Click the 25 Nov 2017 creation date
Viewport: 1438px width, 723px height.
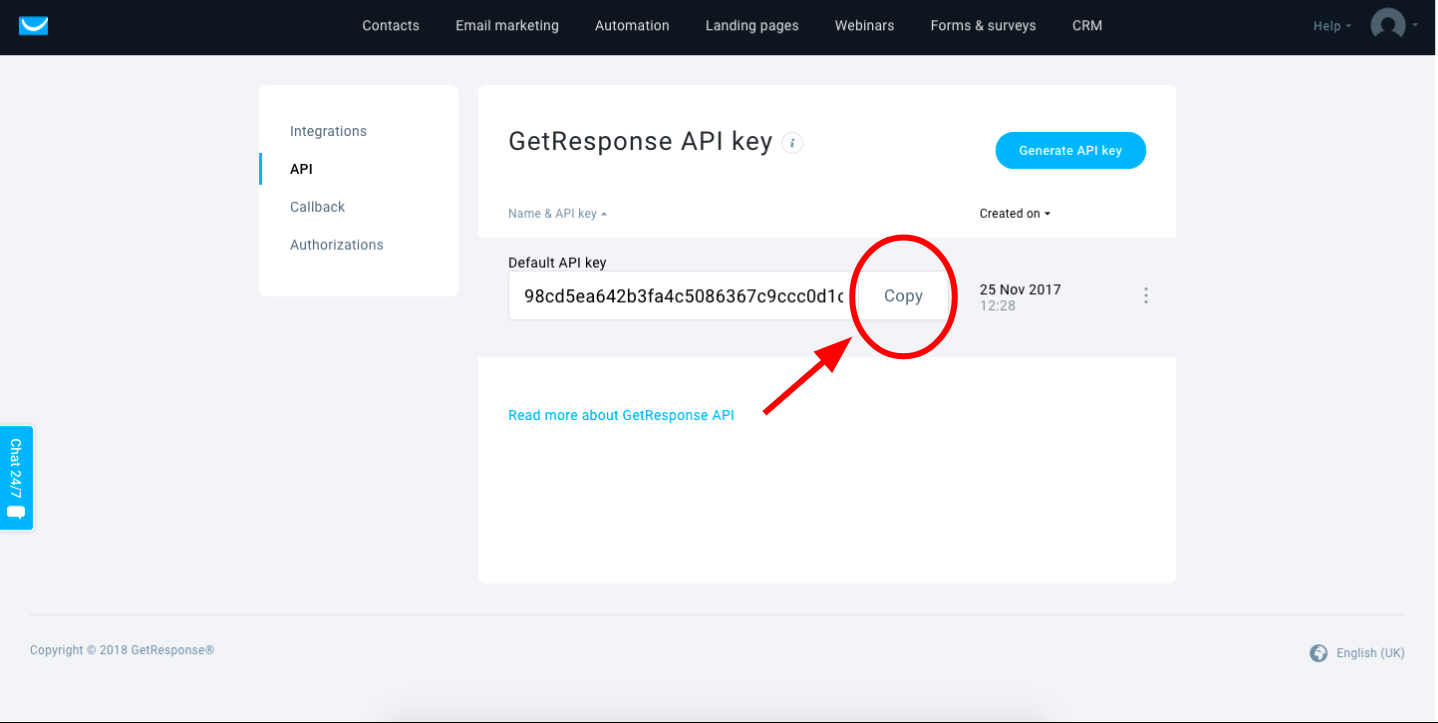click(x=1020, y=290)
